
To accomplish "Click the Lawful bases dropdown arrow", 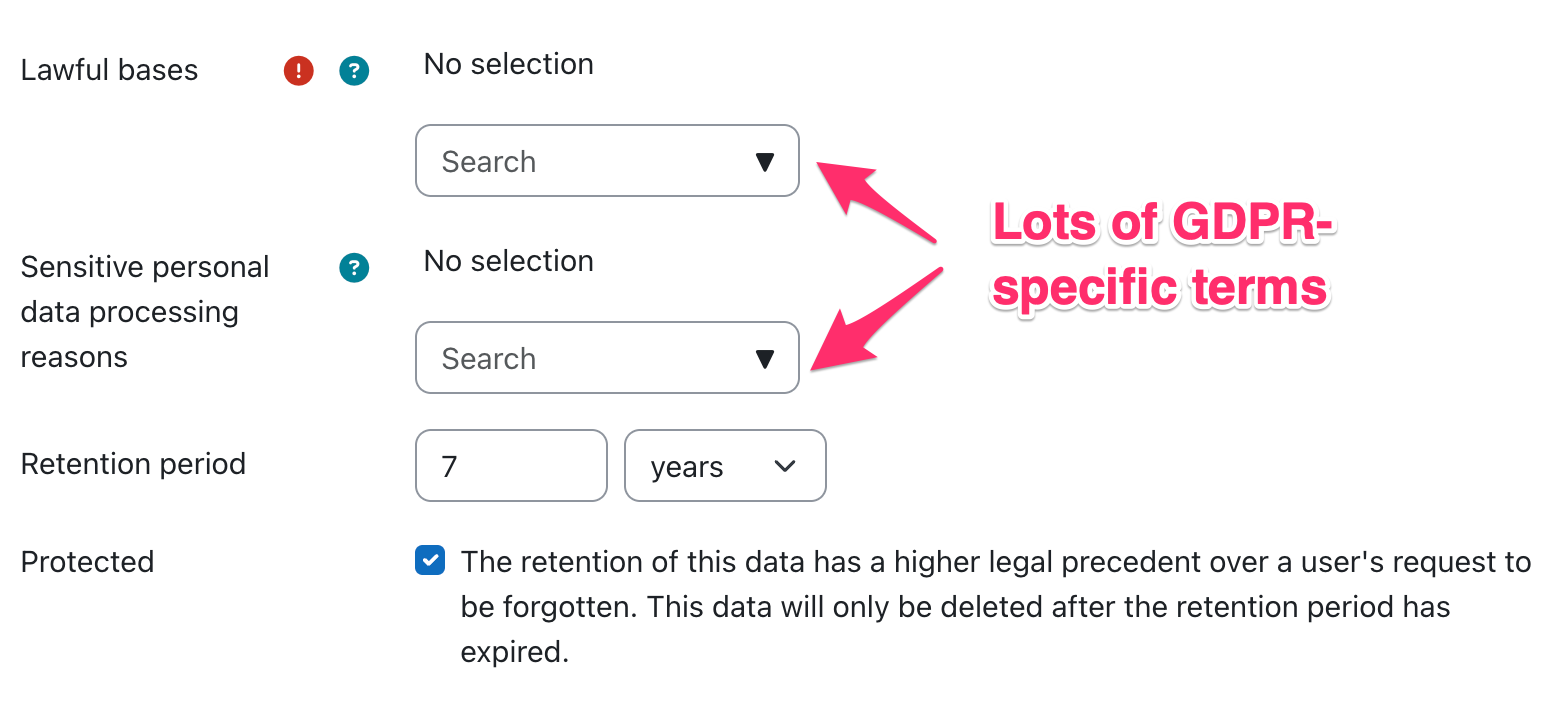I will click(765, 162).
